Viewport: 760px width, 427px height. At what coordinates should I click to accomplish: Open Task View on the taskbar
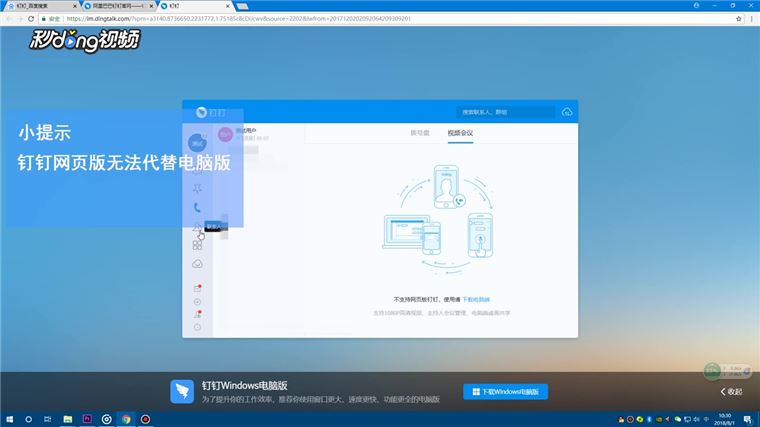[x=48, y=419]
